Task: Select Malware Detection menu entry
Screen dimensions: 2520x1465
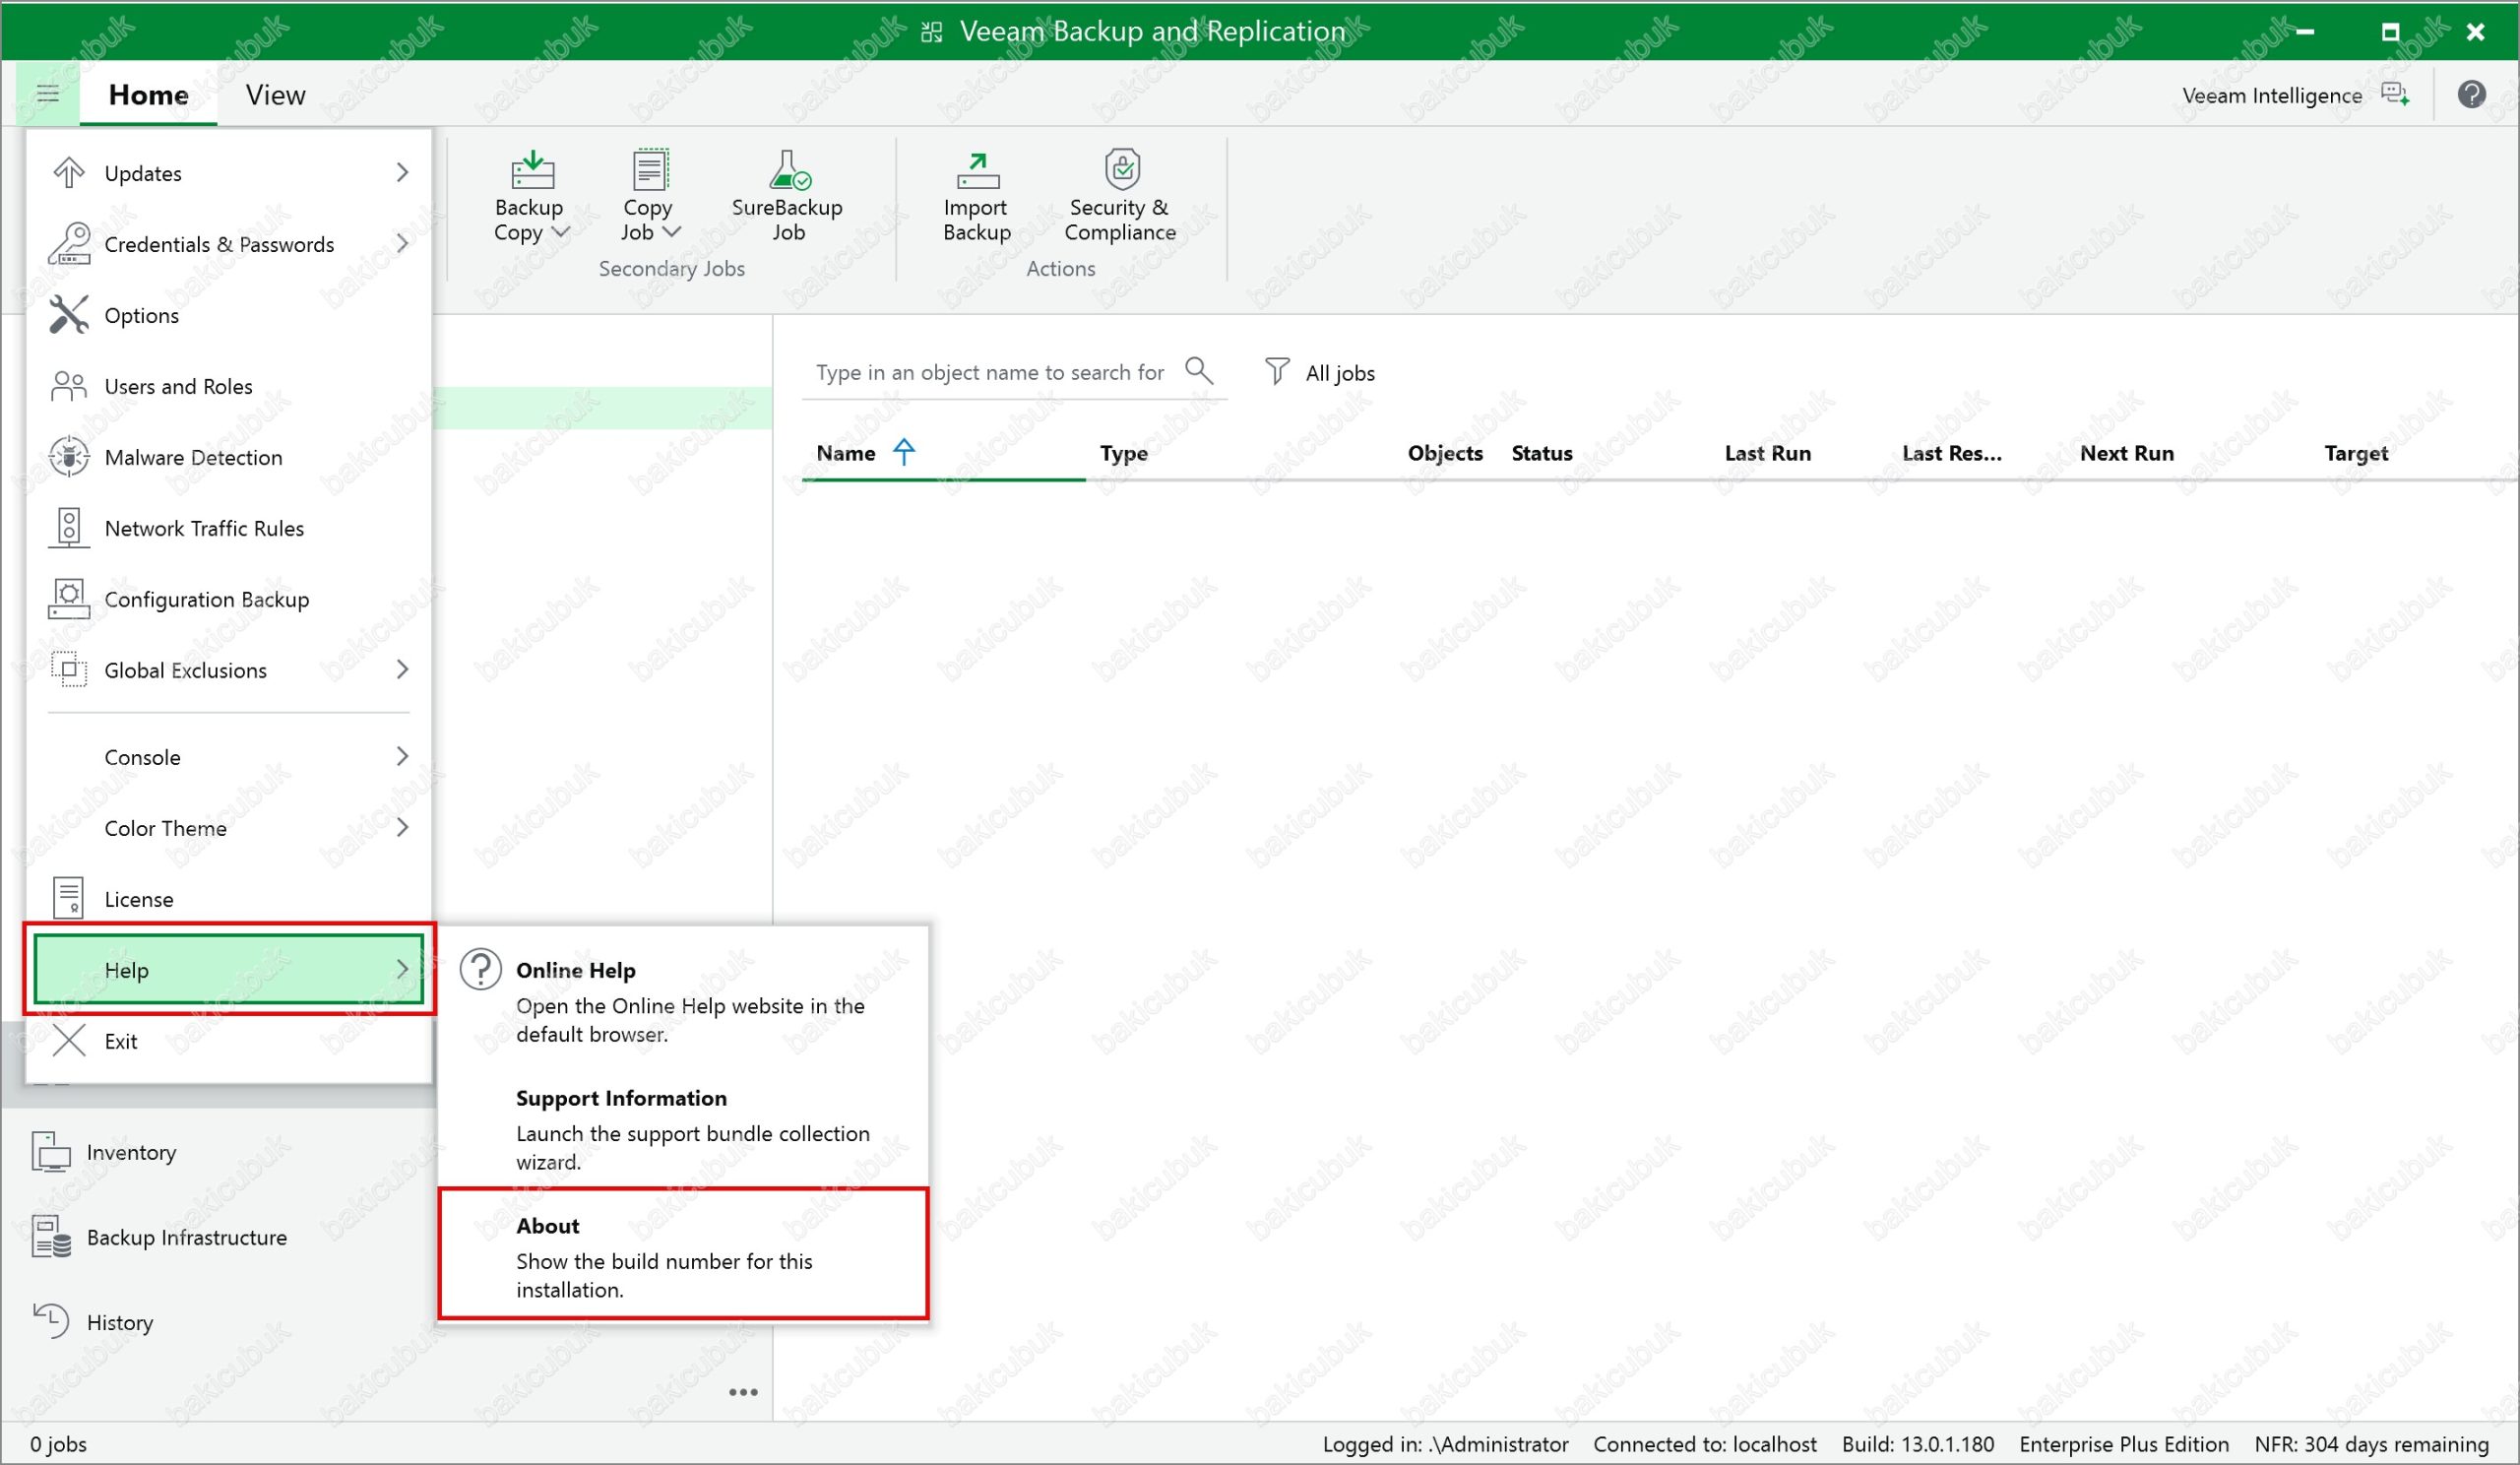Action: 193,457
